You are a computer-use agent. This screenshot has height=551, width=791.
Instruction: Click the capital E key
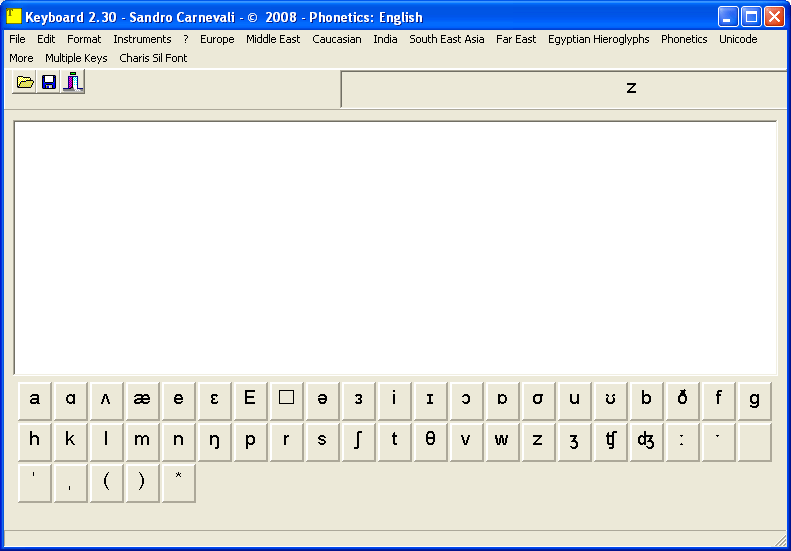pyautogui.click(x=250, y=401)
